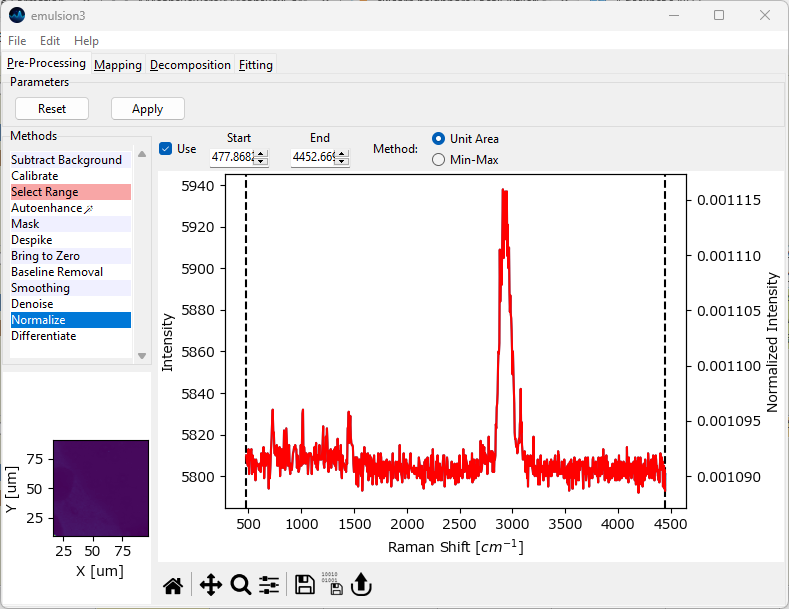Click the binary data save icon

tap(333, 585)
